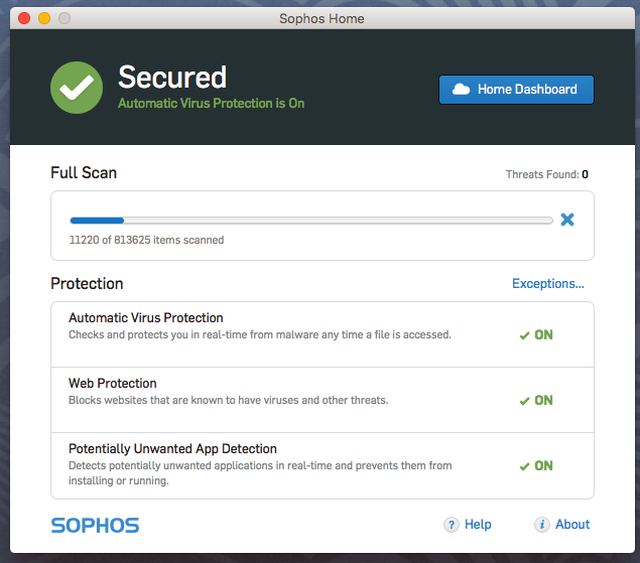
Task: Cancel the full scan with the X icon
Action: click(567, 220)
